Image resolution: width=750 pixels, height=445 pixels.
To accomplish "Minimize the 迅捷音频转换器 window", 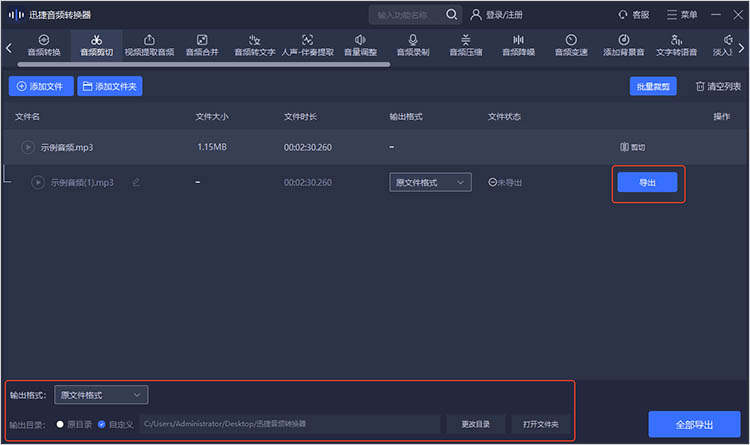I will pyautogui.click(x=716, y=15).
